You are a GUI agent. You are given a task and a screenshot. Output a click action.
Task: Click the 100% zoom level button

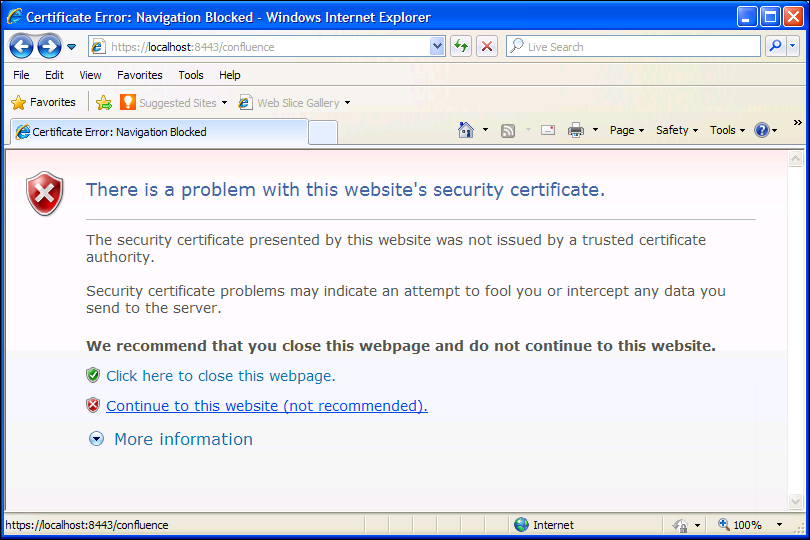tap(740, 524)
